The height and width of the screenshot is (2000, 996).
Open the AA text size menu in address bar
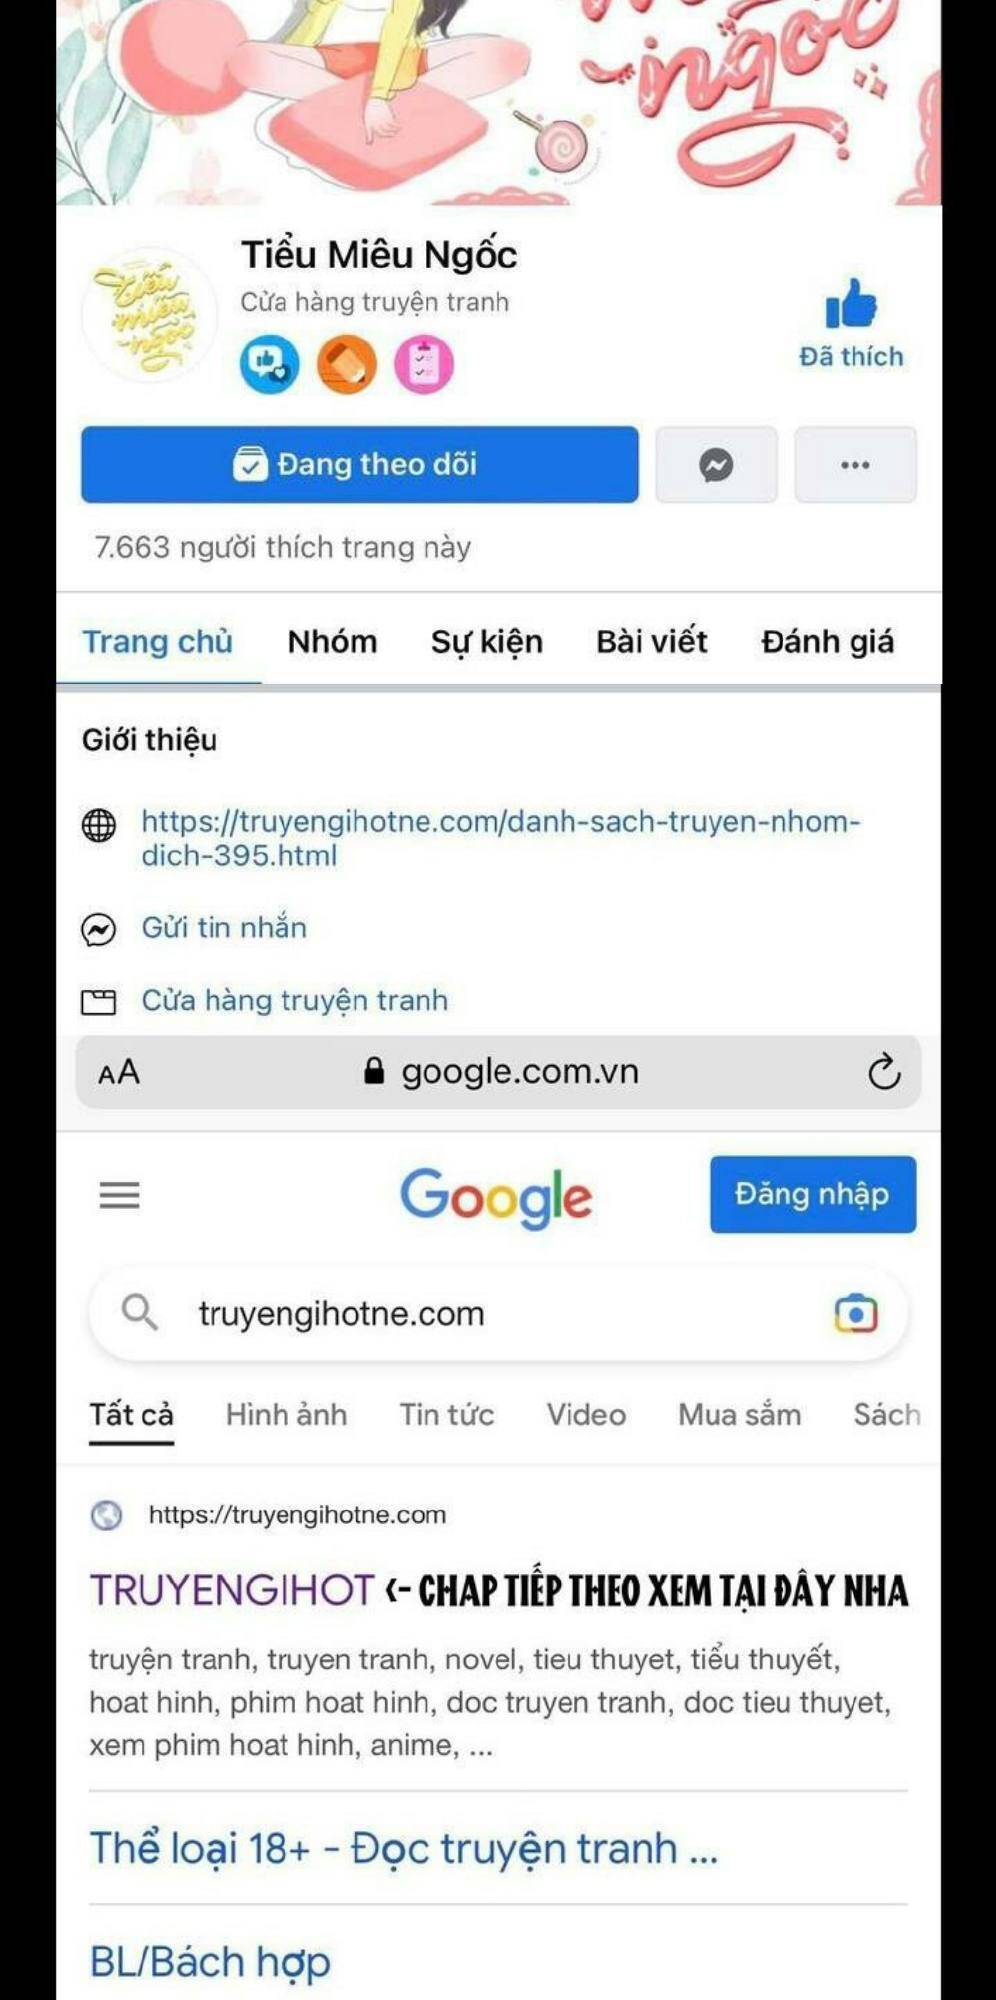[x=119, y=1073]
